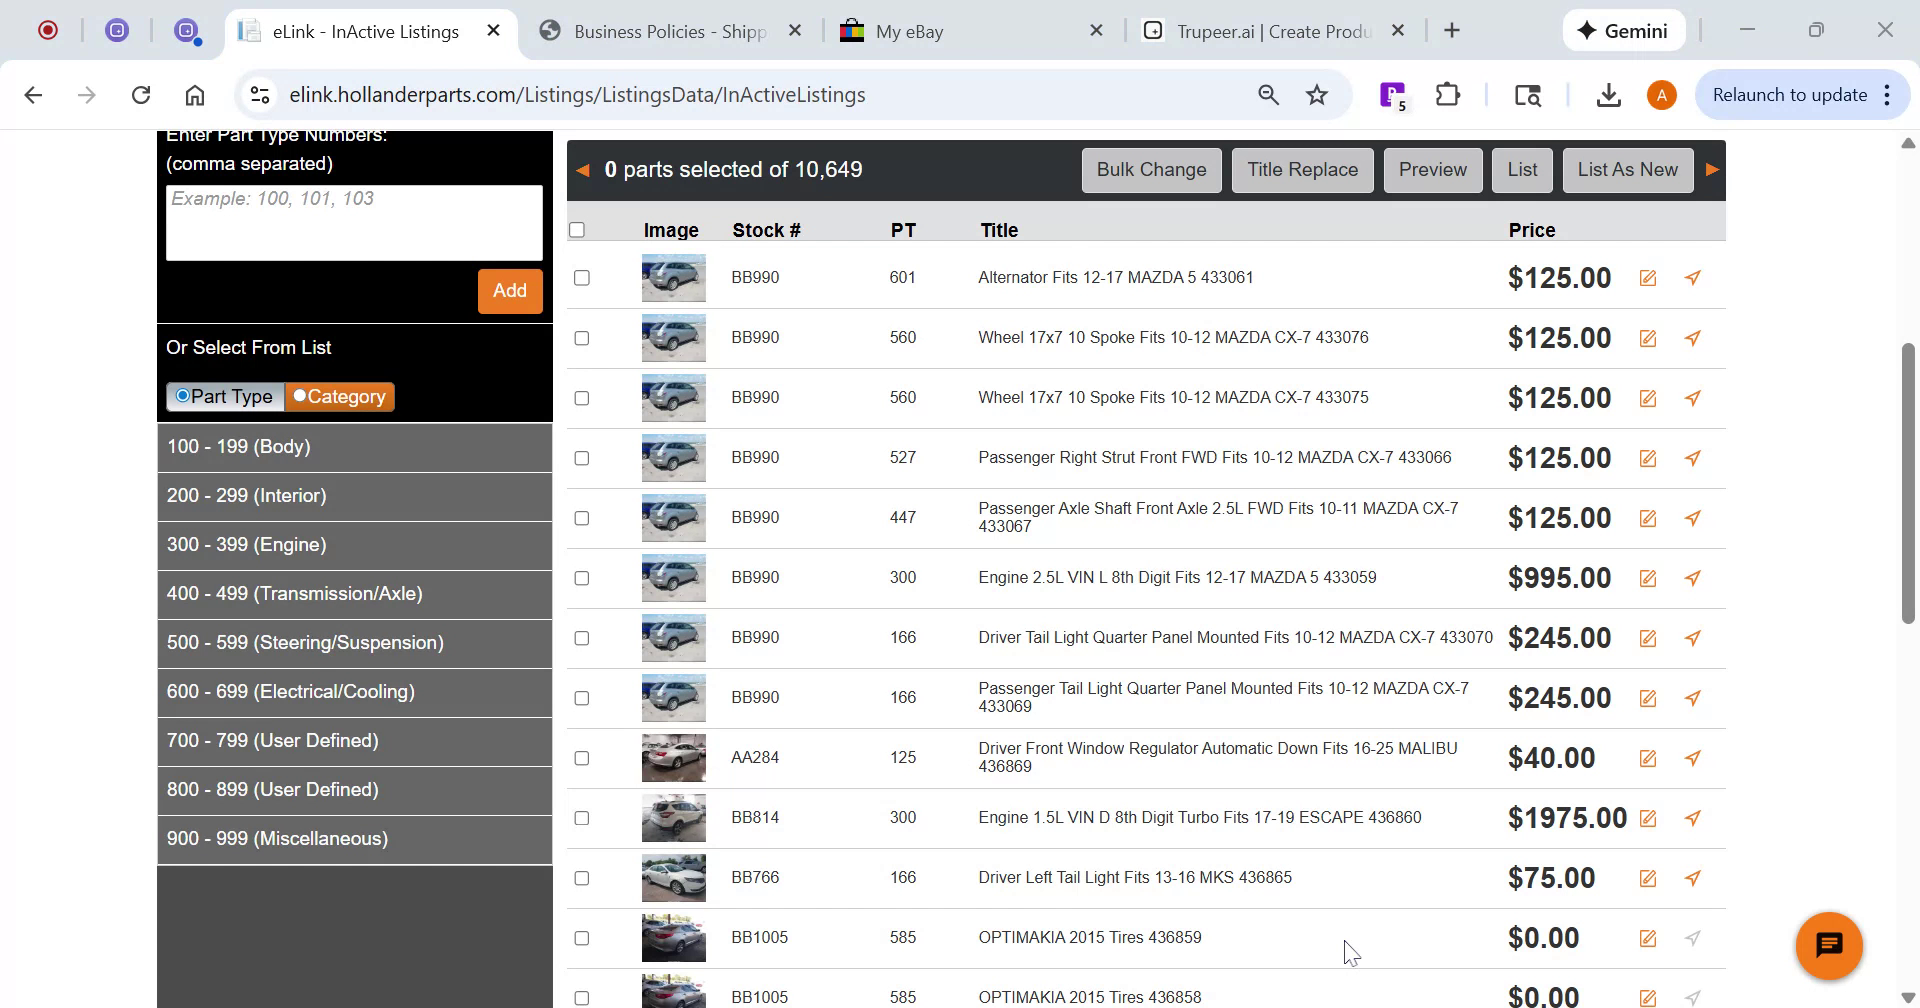Viewport: 1920px width, 1008px height.
Task: Check the checkbox for the BB814 Engine listing
Action: [x=581, y=817]
